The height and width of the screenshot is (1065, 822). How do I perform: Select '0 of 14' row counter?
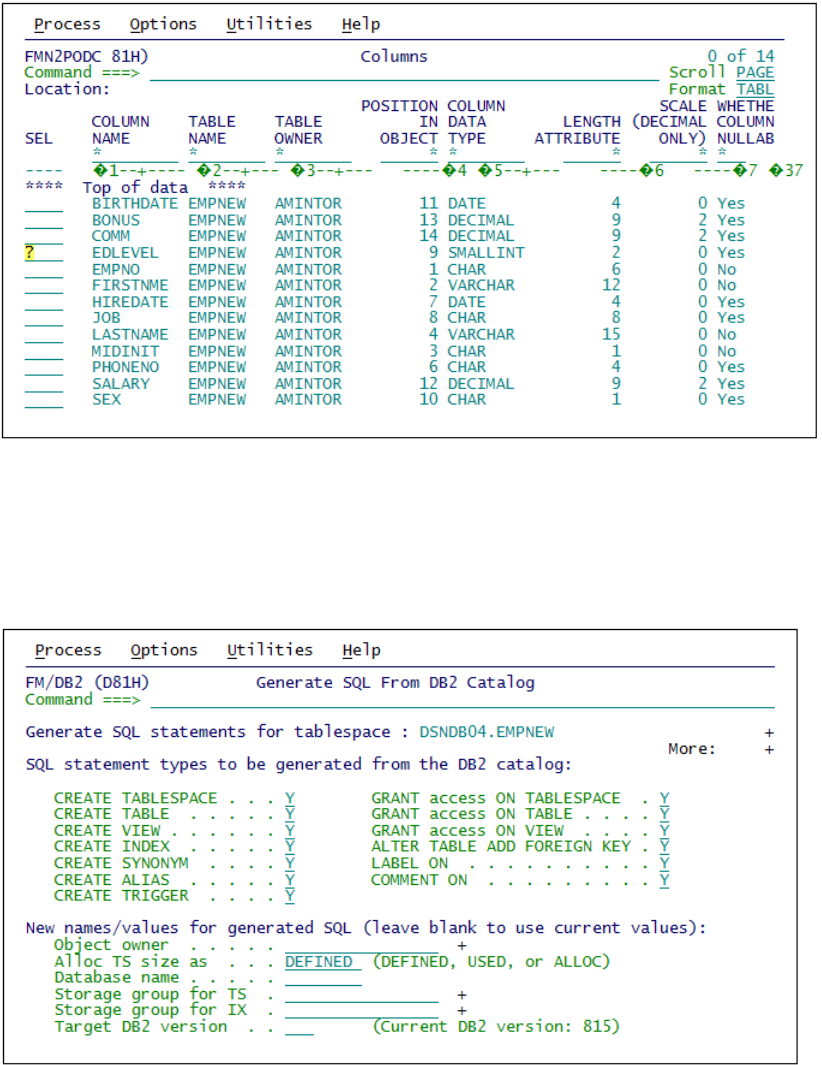coord(740,56)
